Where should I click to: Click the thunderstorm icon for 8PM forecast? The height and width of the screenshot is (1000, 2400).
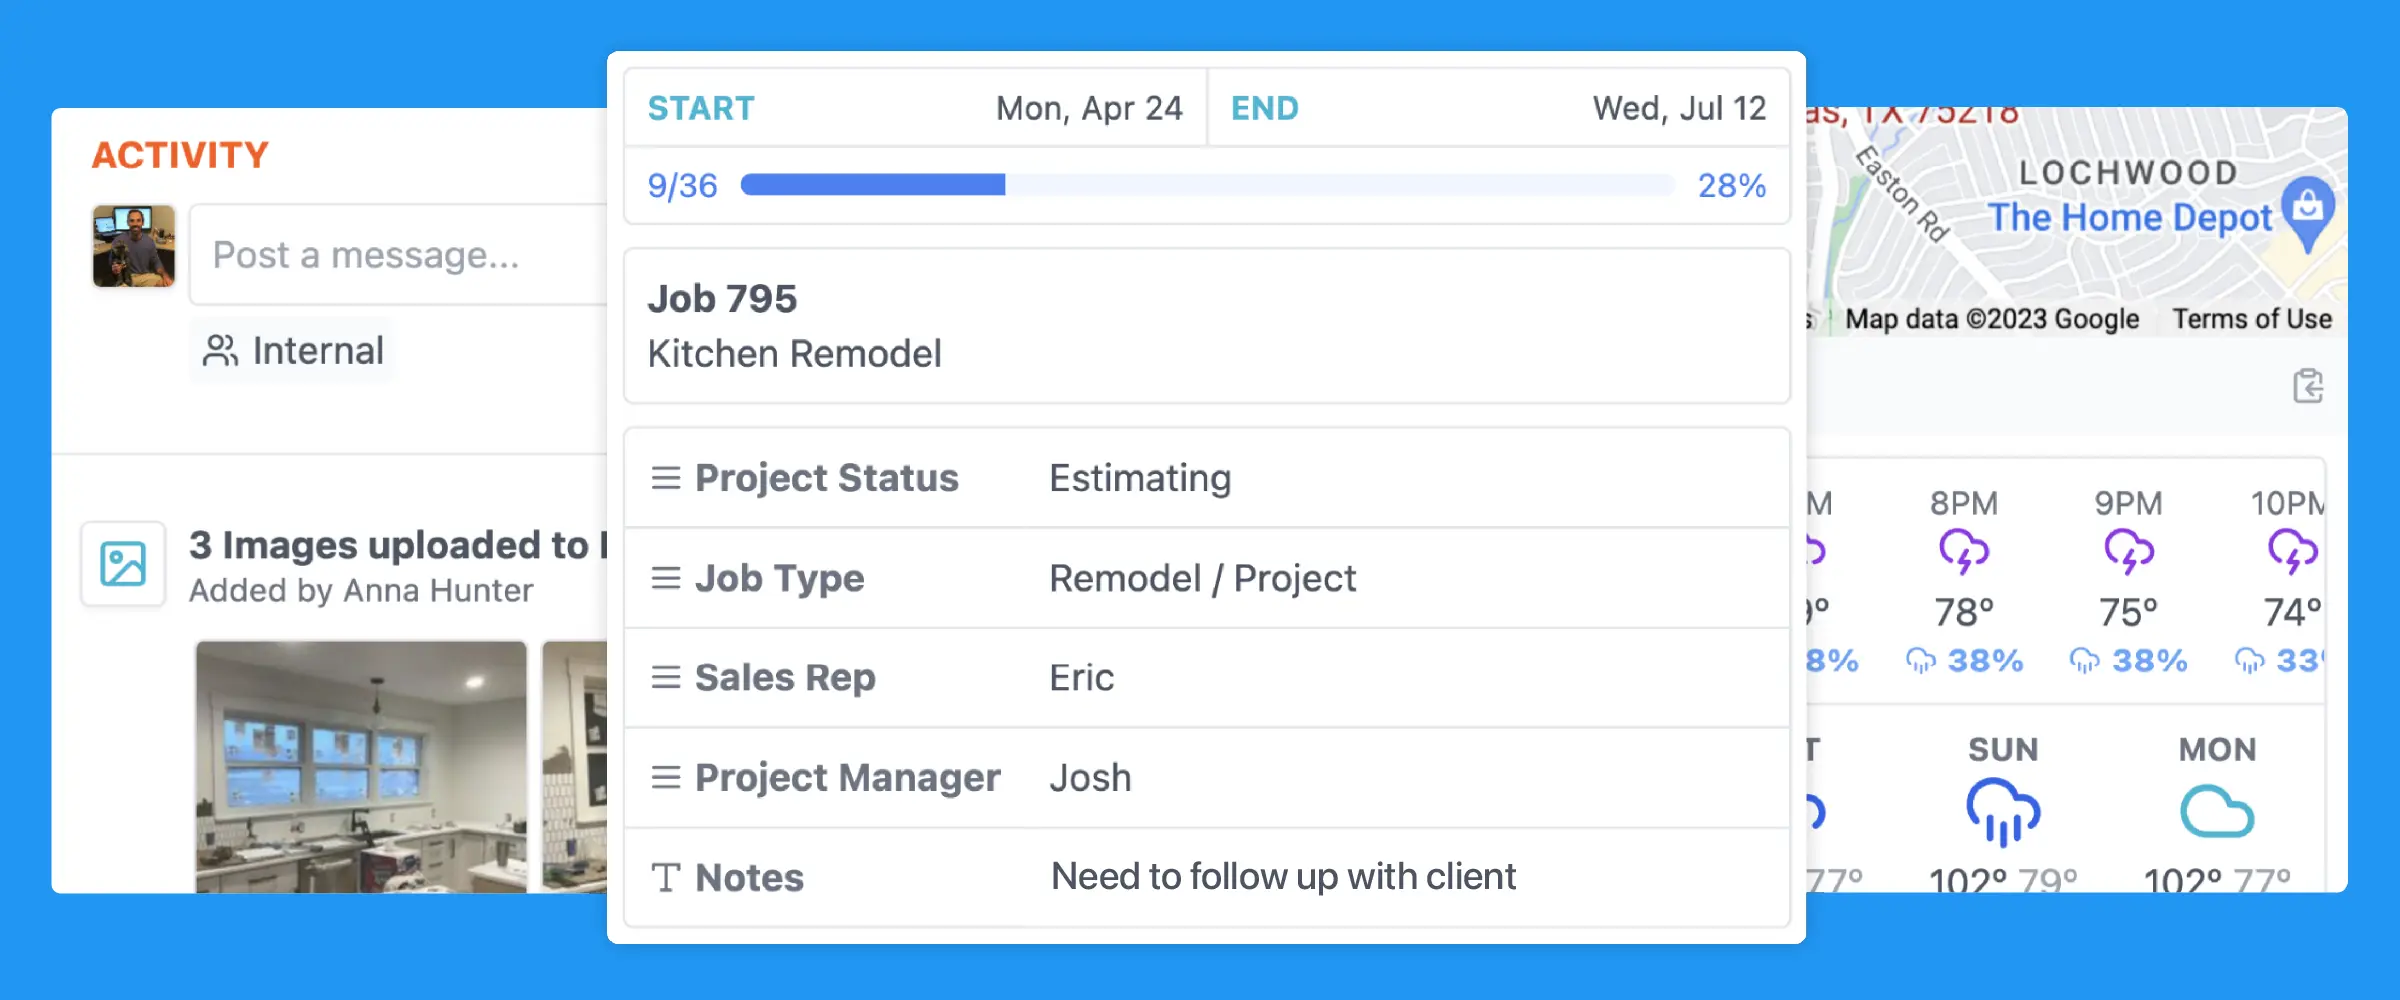point(1964,550)
